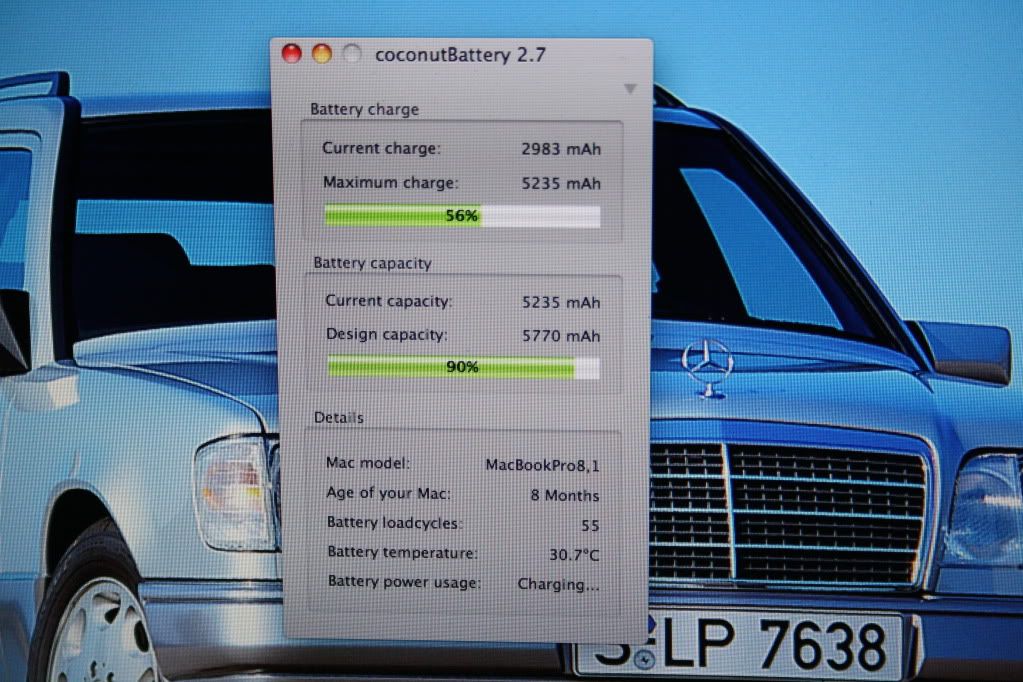Image resolution: width=1023 pixels, height=682 pixels.
Task: Click the 56% battery charge progress bar
Action: (x=462, y=216)
